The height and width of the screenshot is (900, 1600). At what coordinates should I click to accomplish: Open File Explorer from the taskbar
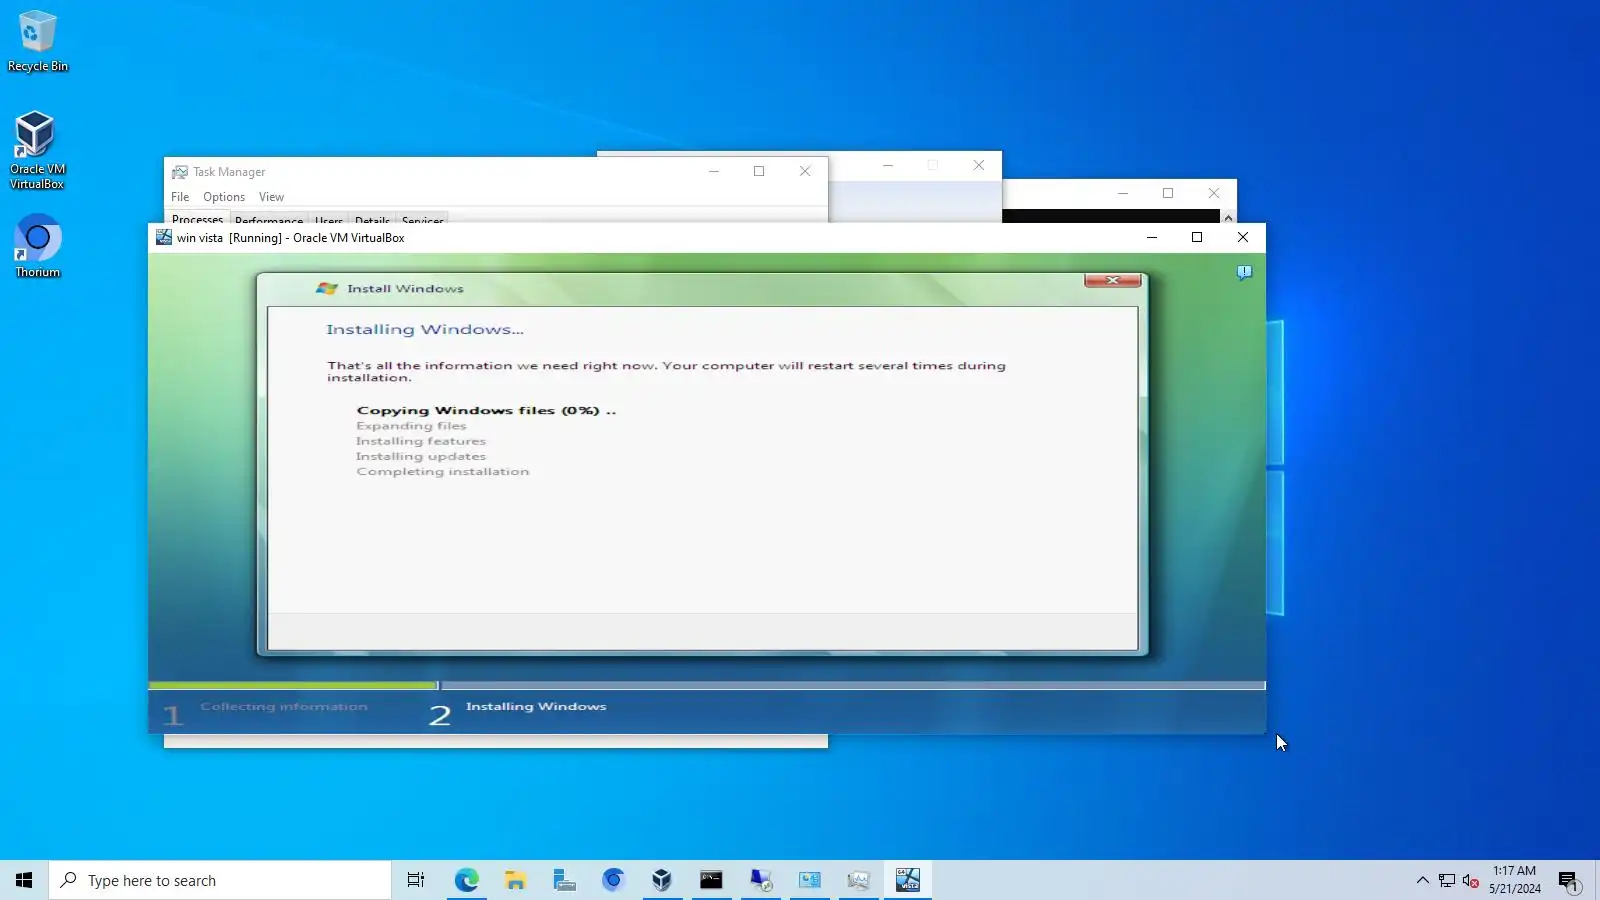[515, 880]
